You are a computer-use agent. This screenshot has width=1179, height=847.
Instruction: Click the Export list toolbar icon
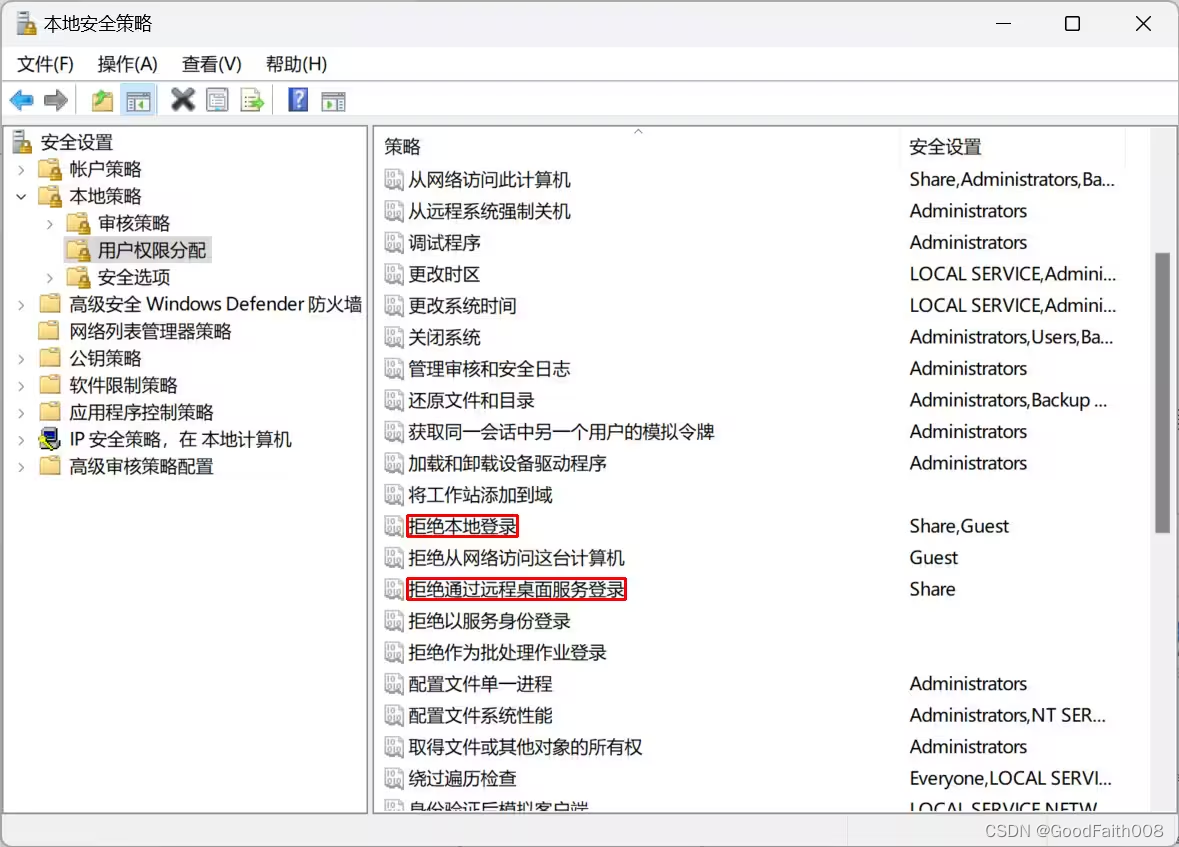point(253,100)
